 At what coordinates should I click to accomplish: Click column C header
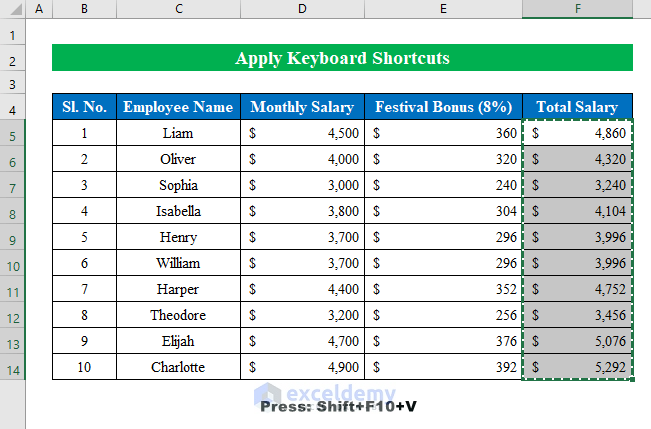(178, 9)
